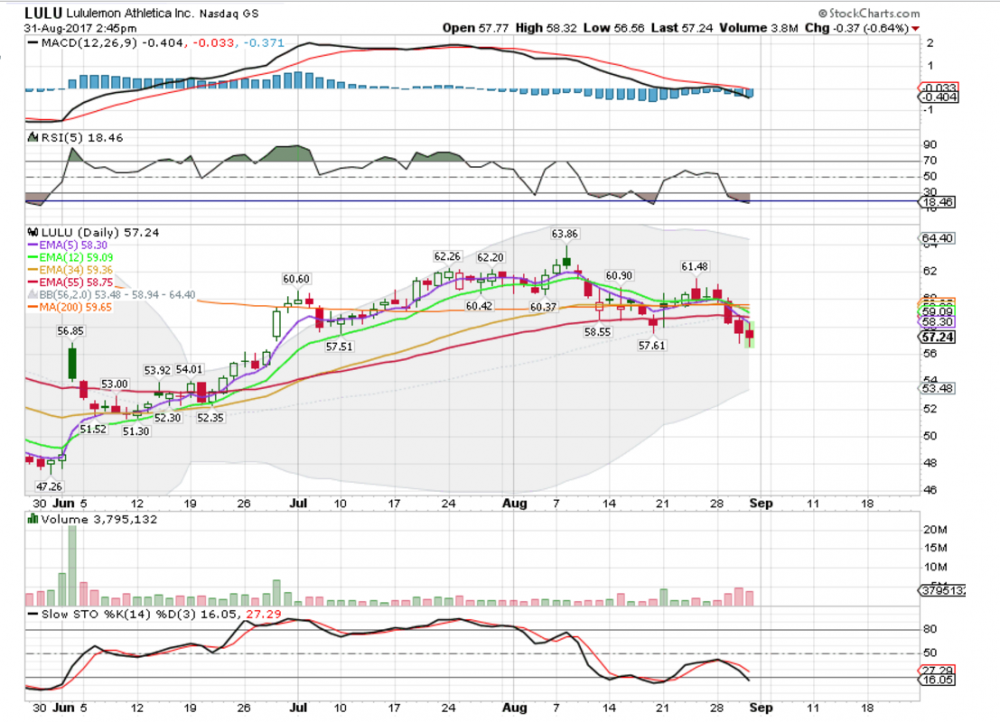Click the 56.85 June price label

coord(68,330)
